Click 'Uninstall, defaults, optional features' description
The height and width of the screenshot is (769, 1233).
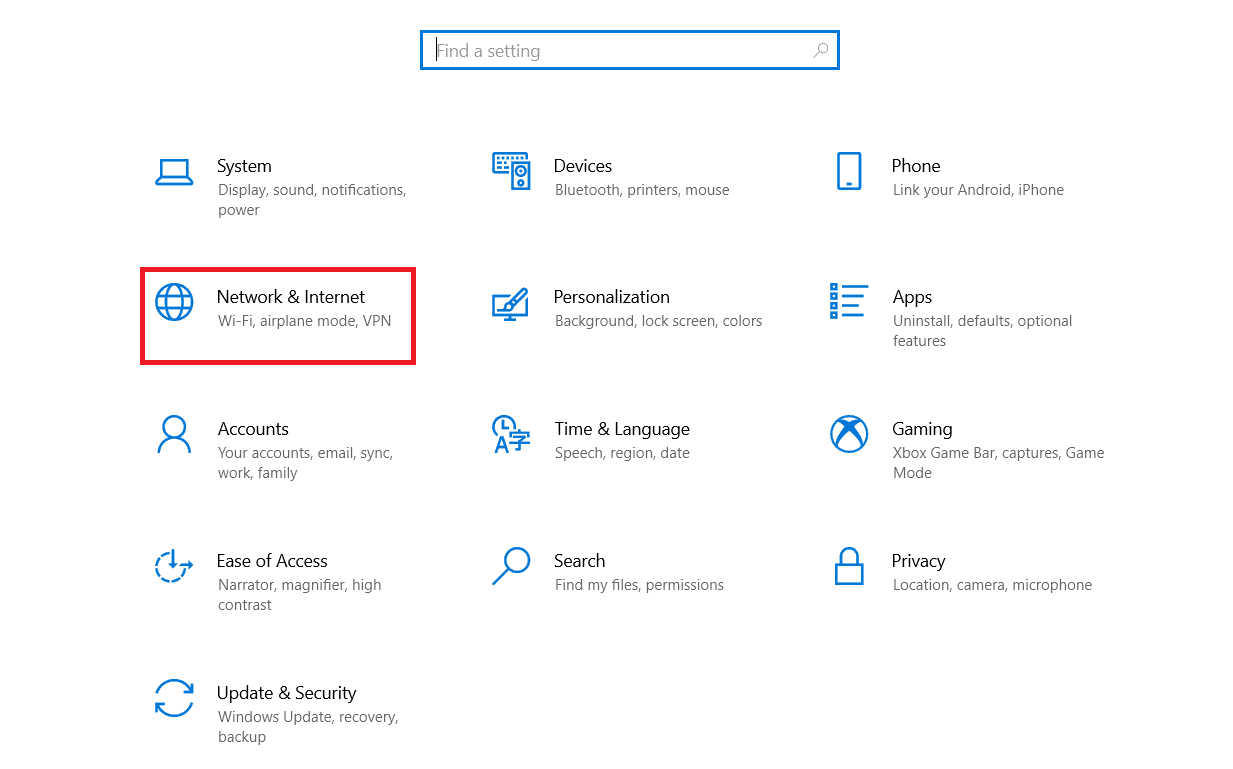[x=983, y=331]
